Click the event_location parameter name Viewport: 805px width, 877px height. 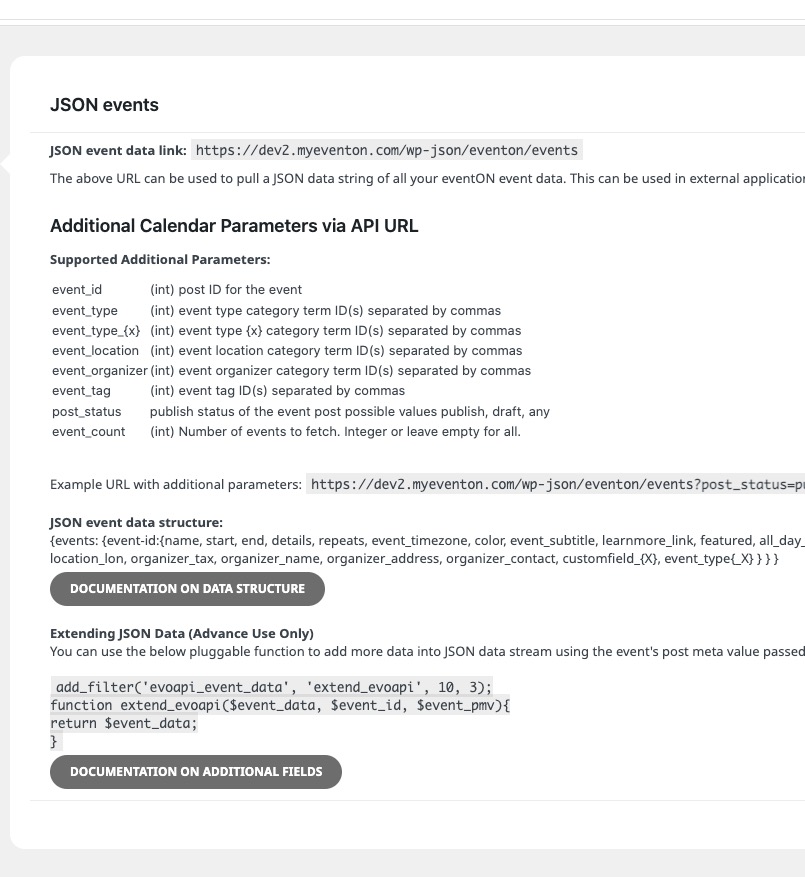coord(95,351)
